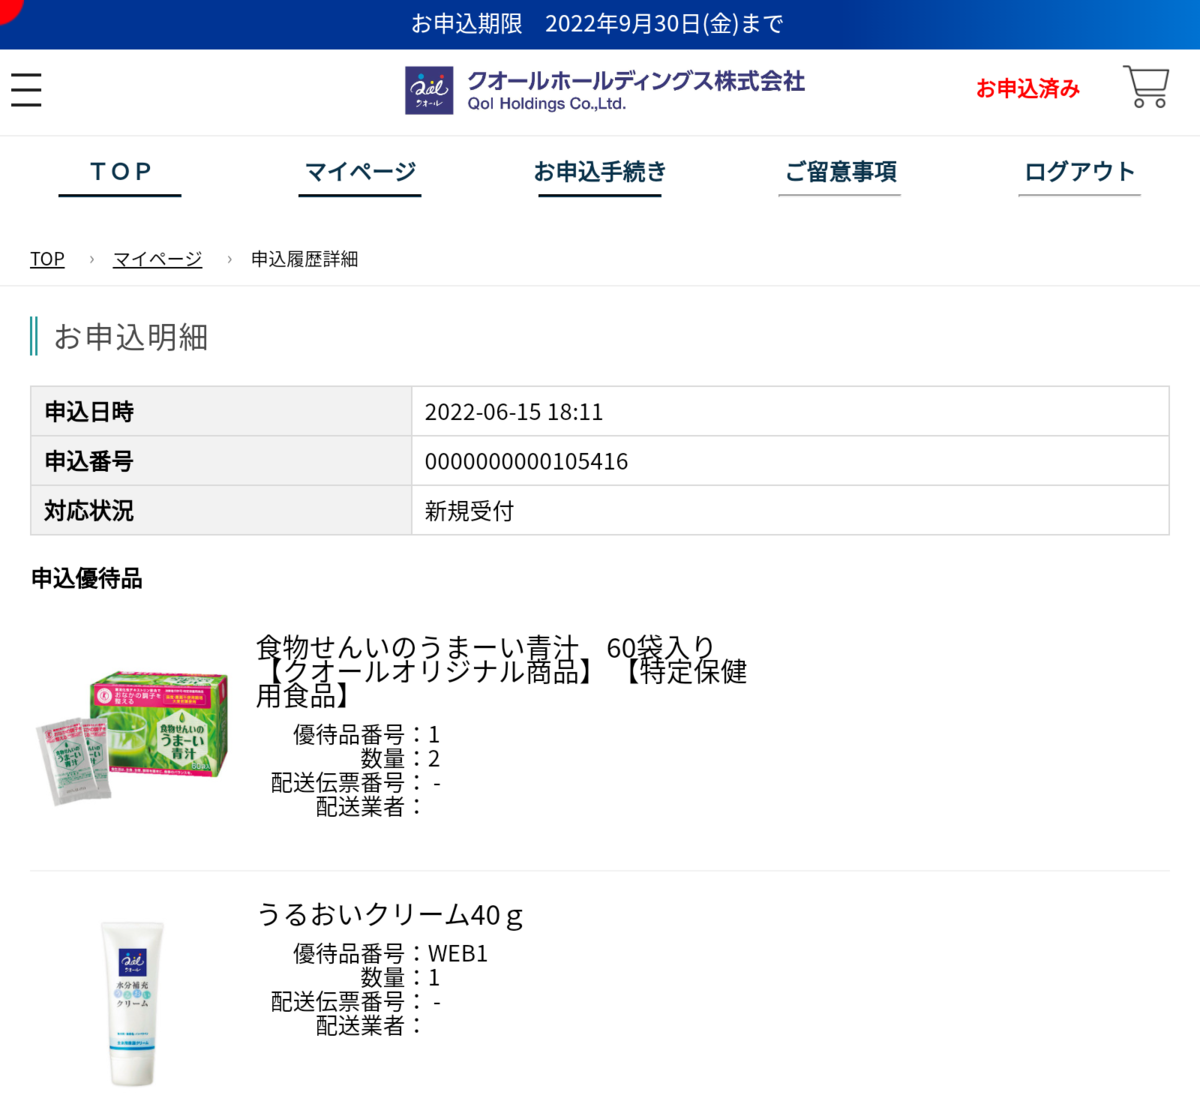Open the ご留意事項 navigation tab

point(840,172)
